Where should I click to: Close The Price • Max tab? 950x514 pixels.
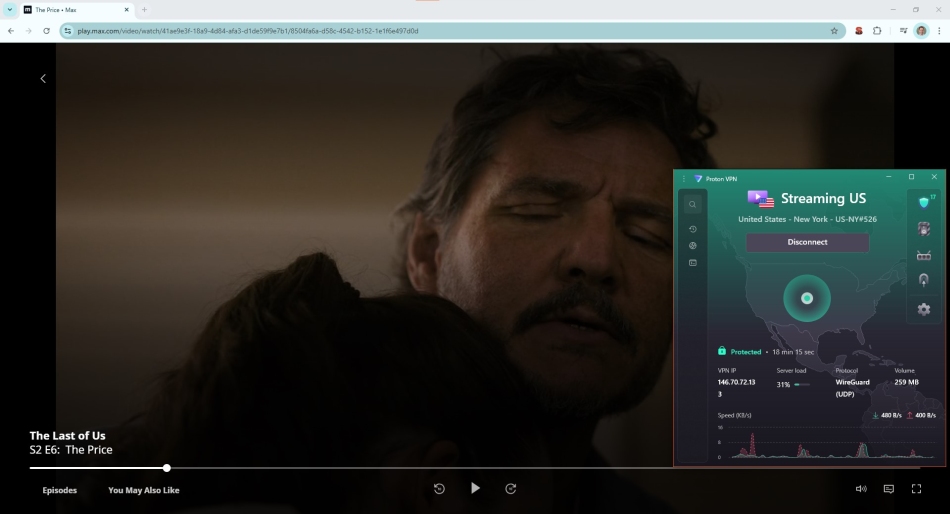[x=127, y=10]
